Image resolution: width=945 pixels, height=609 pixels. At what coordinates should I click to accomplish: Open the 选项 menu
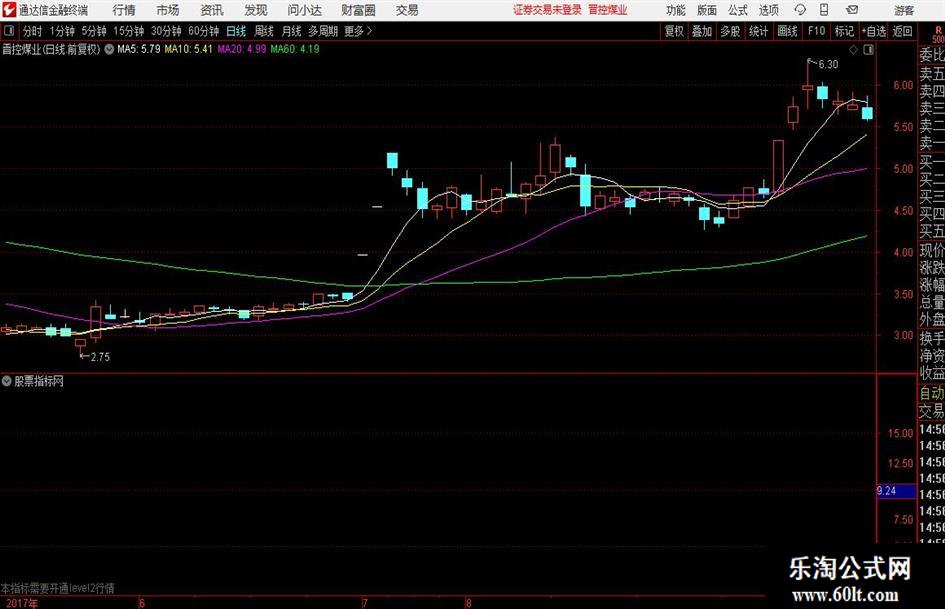point(769,10)
